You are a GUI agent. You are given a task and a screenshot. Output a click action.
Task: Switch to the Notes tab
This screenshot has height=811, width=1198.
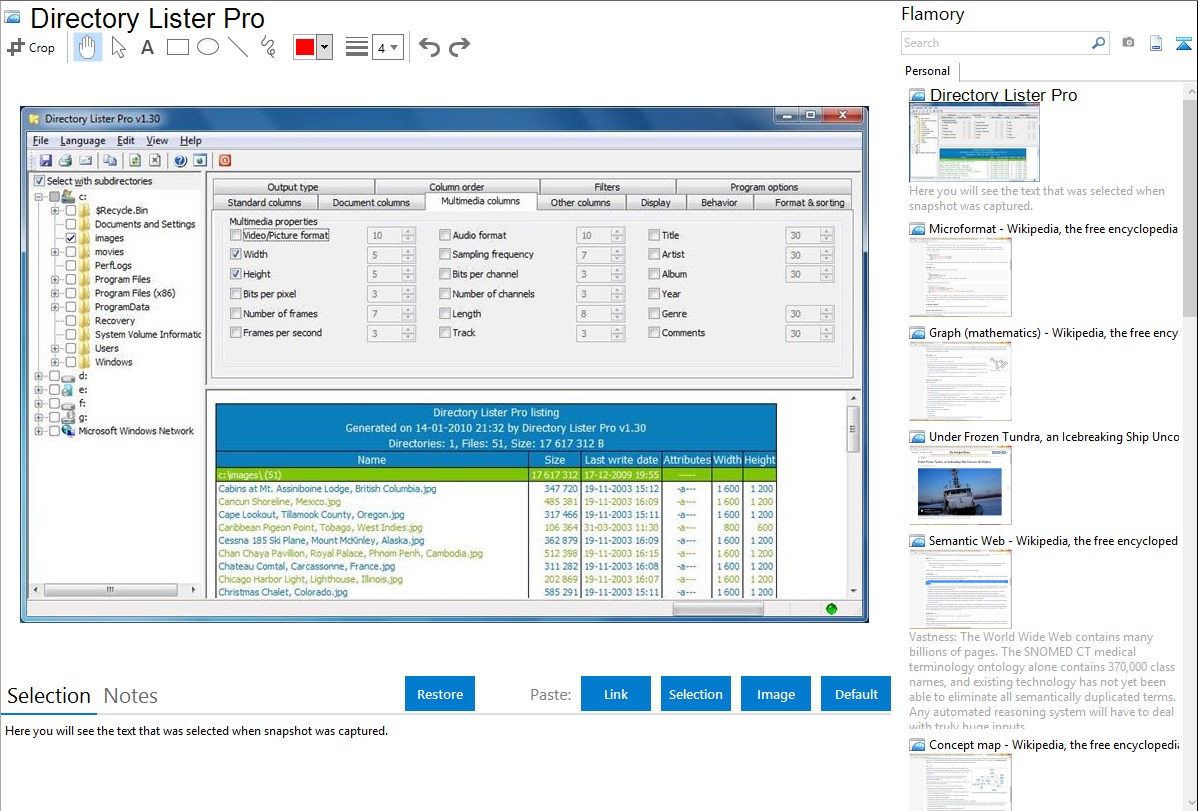click(x=131, y=696)
